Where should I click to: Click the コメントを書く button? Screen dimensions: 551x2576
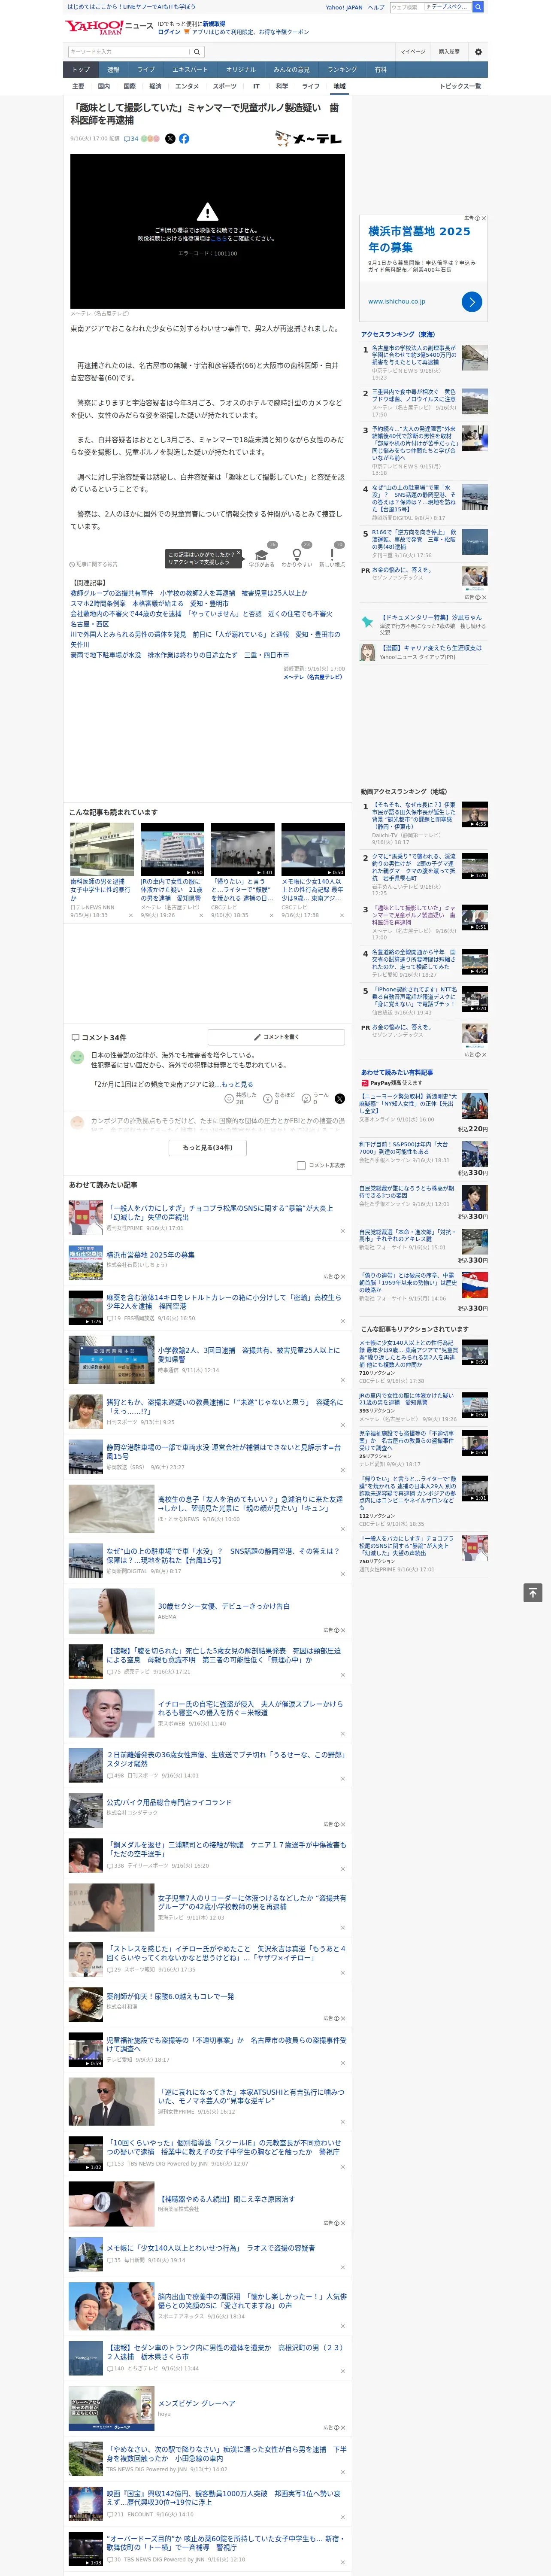click(276, 1037)
